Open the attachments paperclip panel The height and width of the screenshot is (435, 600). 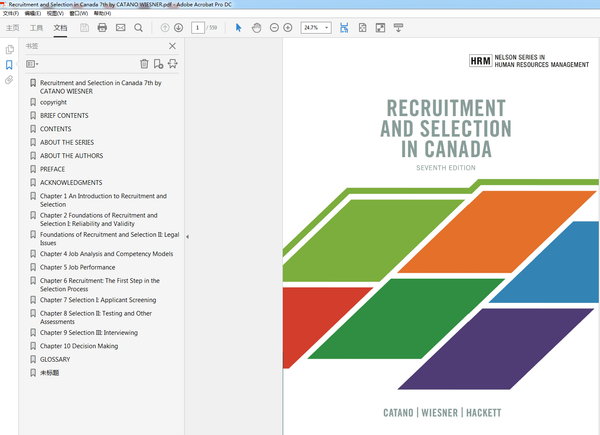(9, 80)
